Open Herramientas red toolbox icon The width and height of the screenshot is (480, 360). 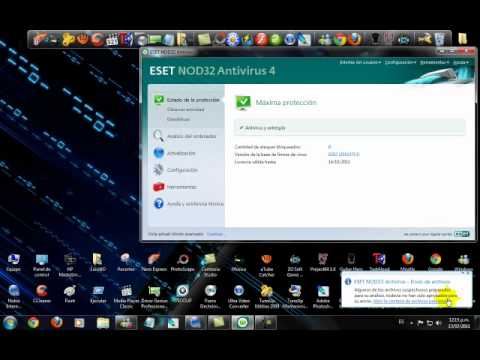tap(159, 187)
